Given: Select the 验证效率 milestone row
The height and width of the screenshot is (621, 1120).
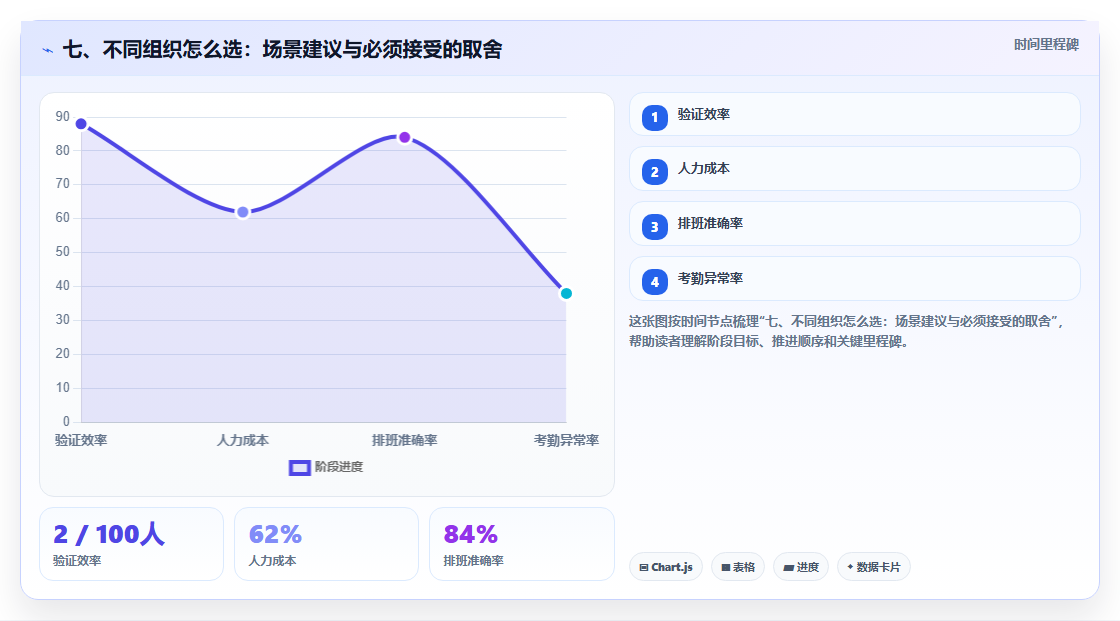Looking at the screenshot, I should (854, 114).
